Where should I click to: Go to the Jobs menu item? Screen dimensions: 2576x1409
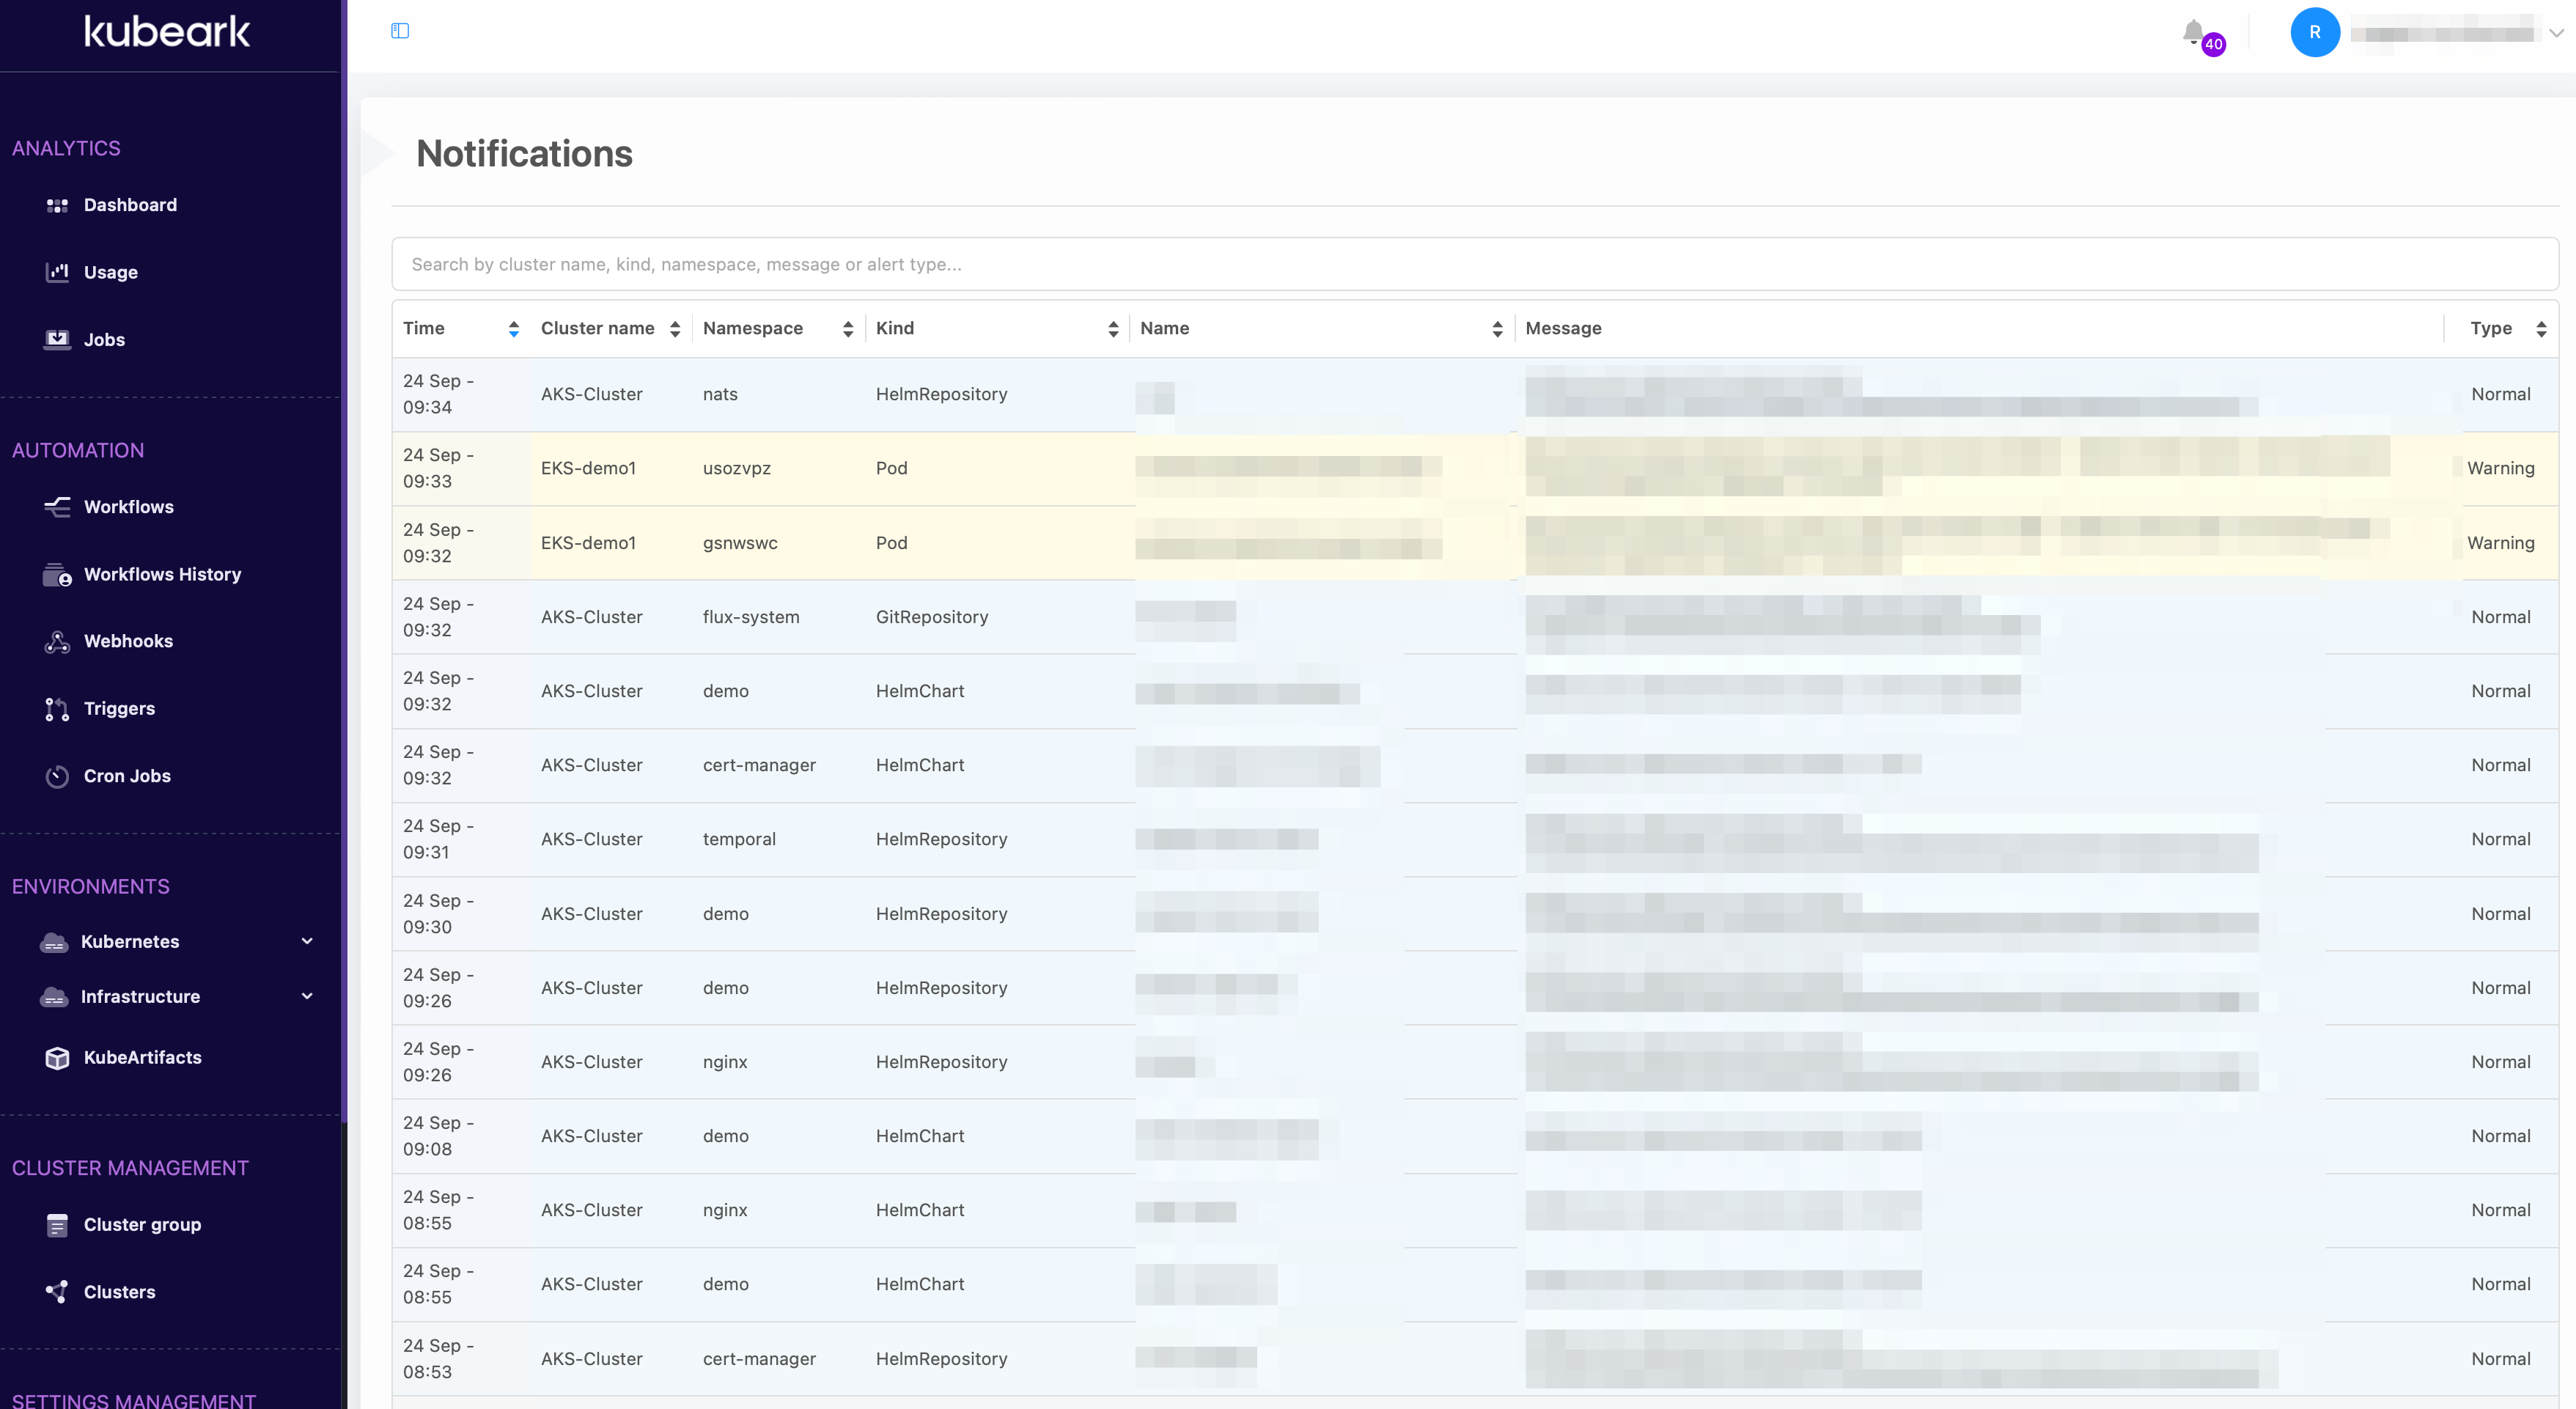104,340
